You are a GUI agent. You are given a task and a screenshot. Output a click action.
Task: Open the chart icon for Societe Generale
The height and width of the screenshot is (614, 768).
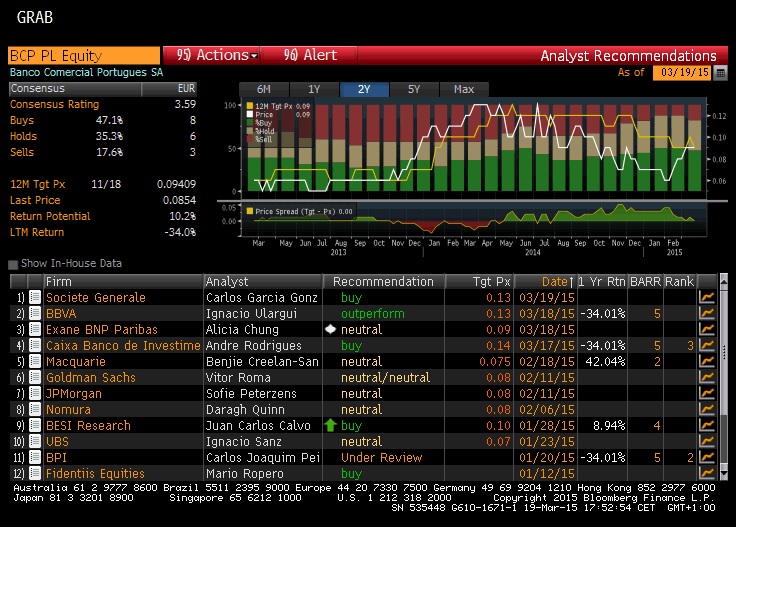click(x=707, y=298)
